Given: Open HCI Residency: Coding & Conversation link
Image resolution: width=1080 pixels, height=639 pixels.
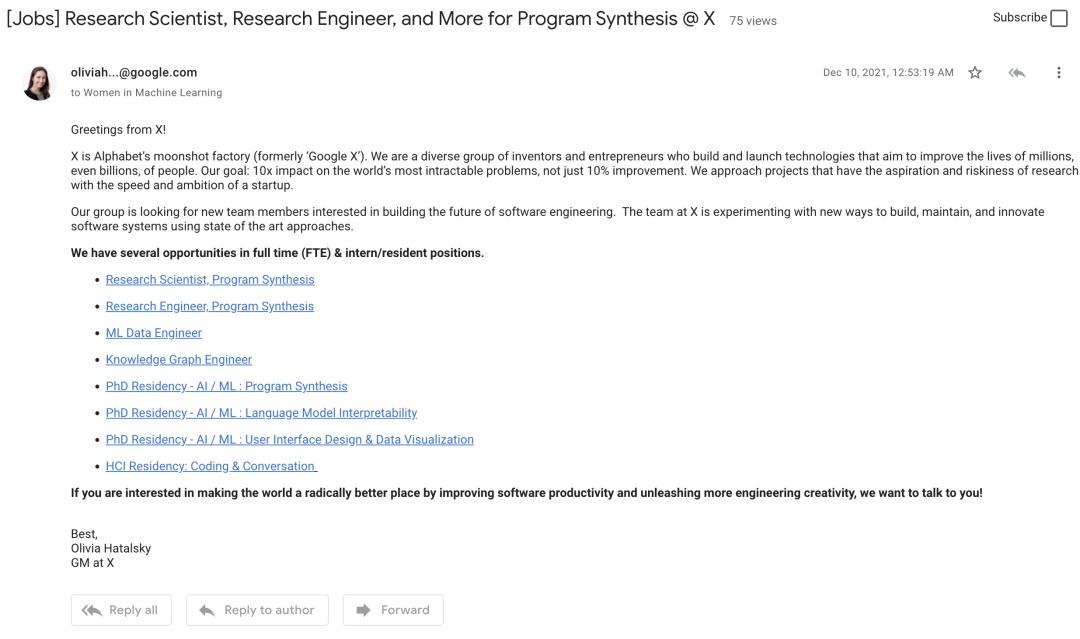Looking at the screenshot, I should [x=211, y=466].
